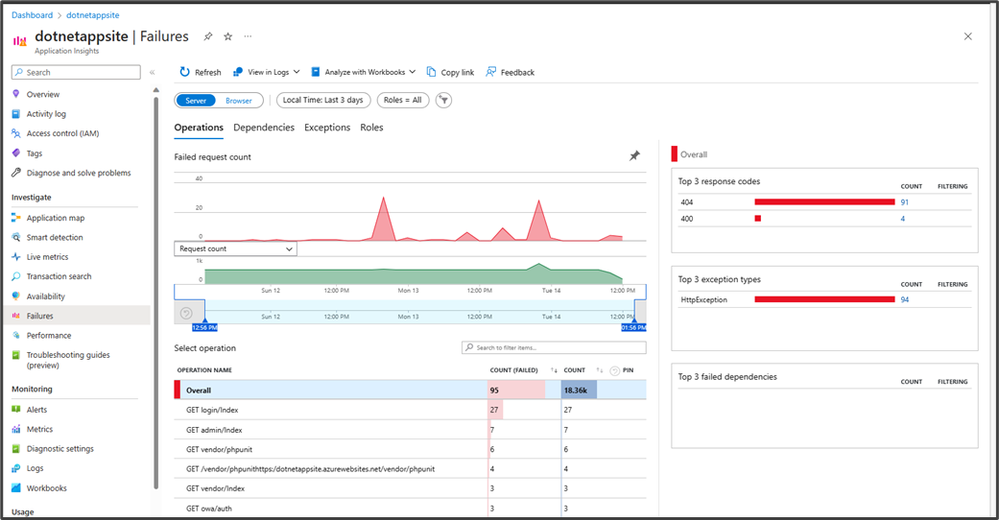Select the GET vendor/phpunit operation row
The width and height of the screenshot is (999, 520).
[410, 449]
